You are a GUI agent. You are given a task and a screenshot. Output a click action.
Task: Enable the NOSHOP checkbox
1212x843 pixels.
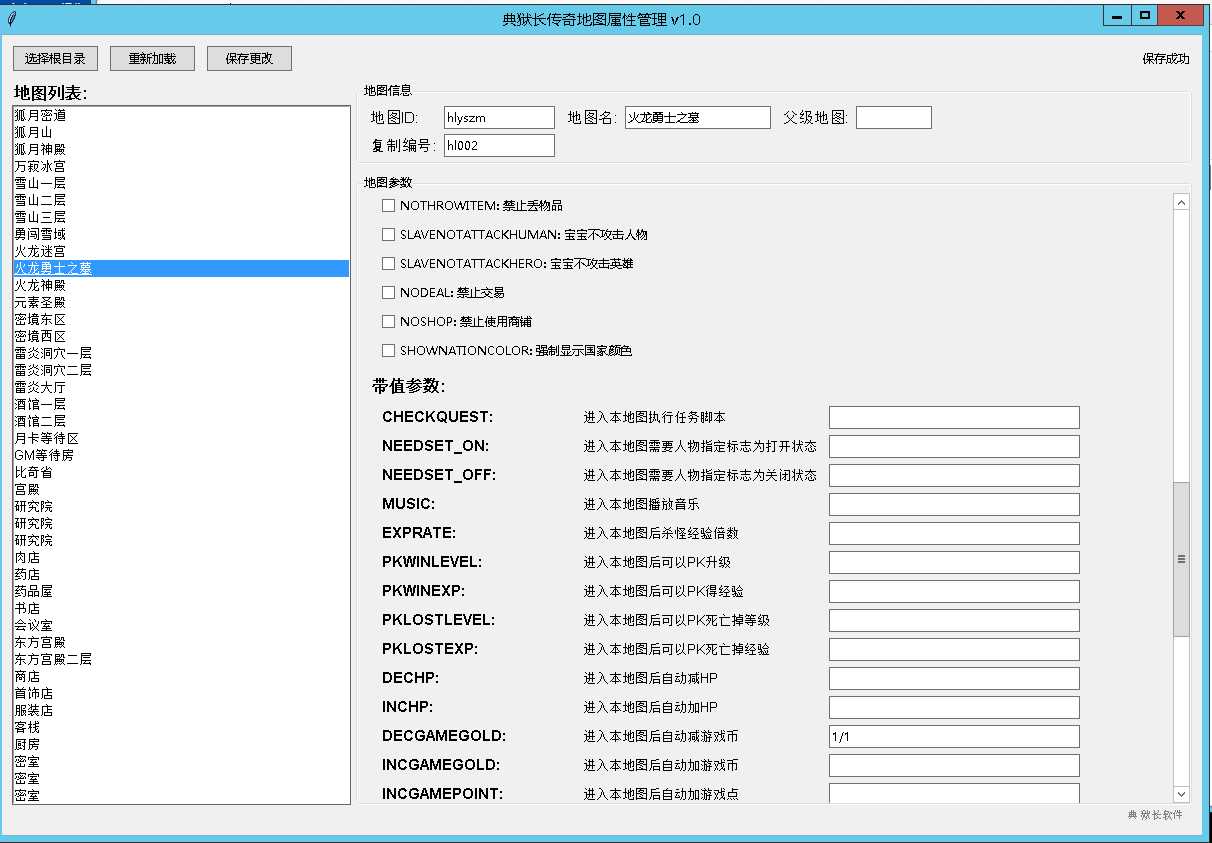coord(388,322)
